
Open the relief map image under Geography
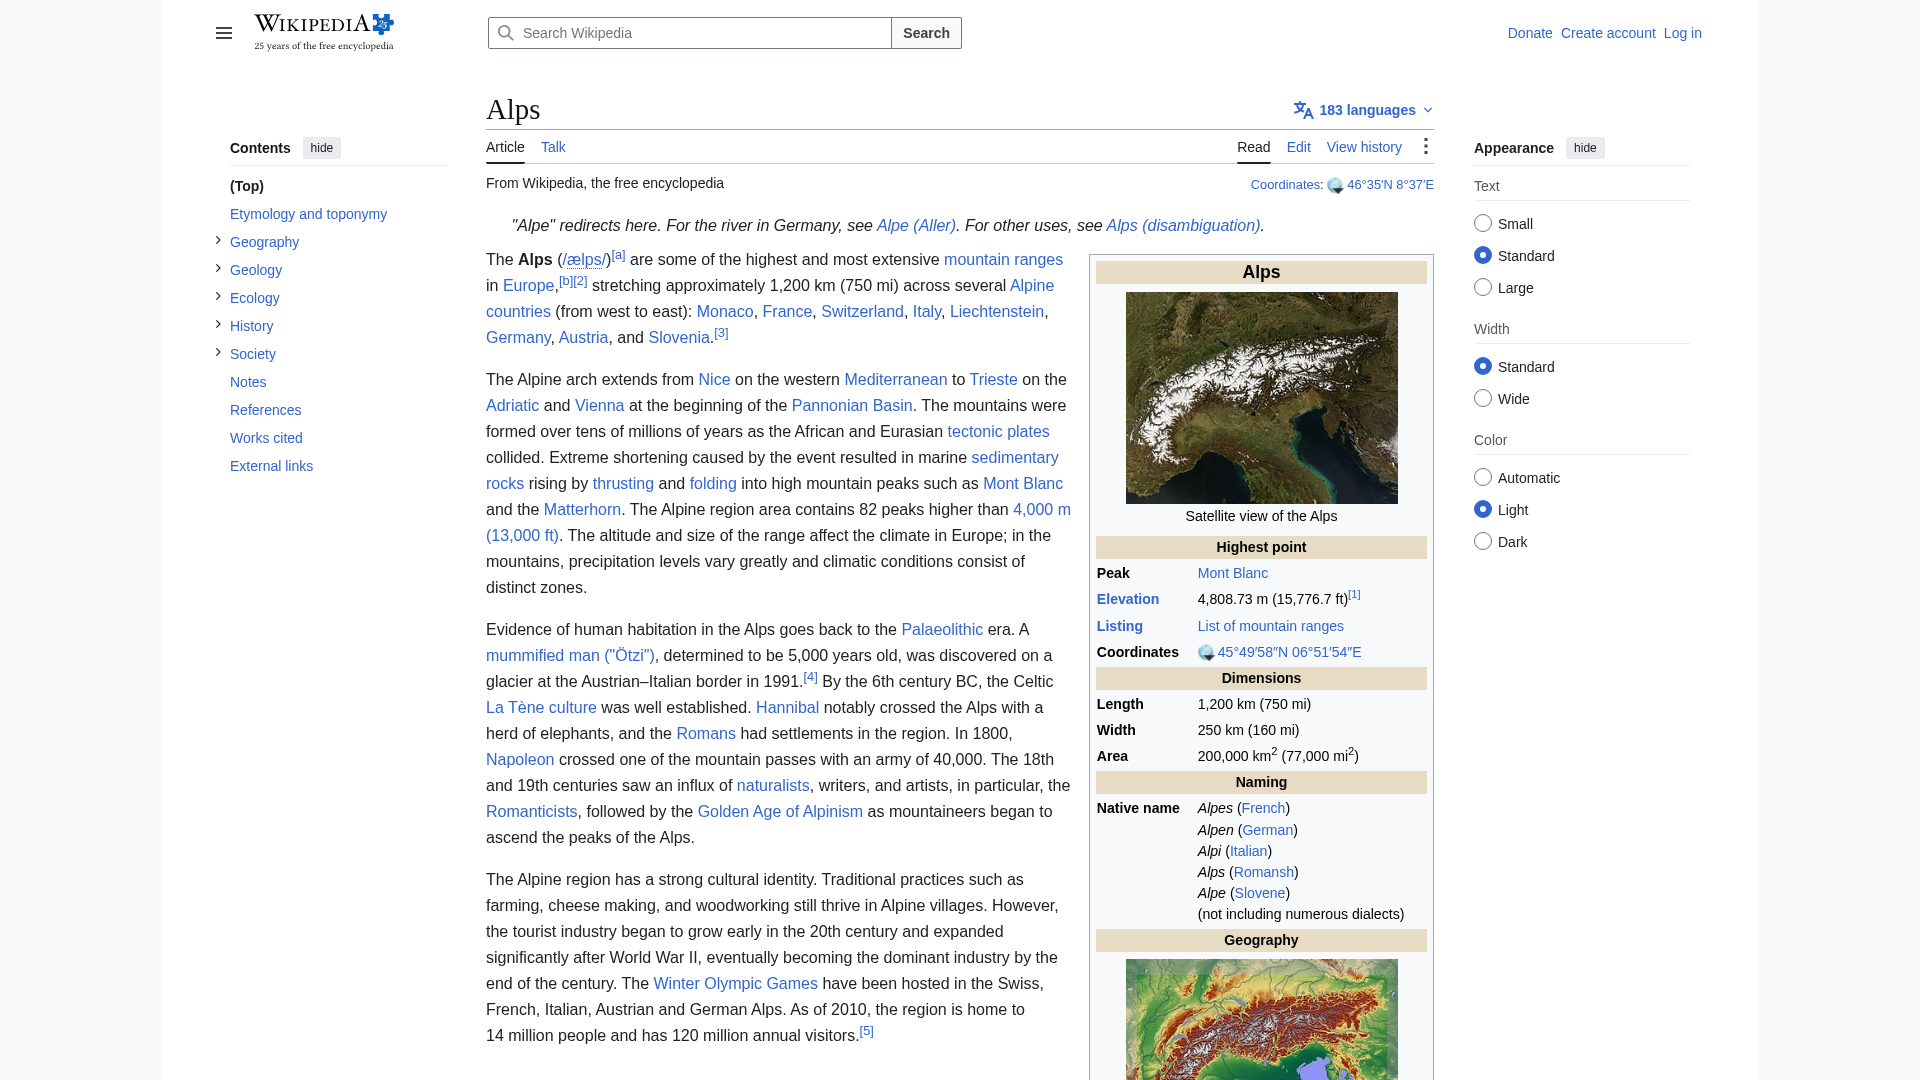point(1261,1019)
